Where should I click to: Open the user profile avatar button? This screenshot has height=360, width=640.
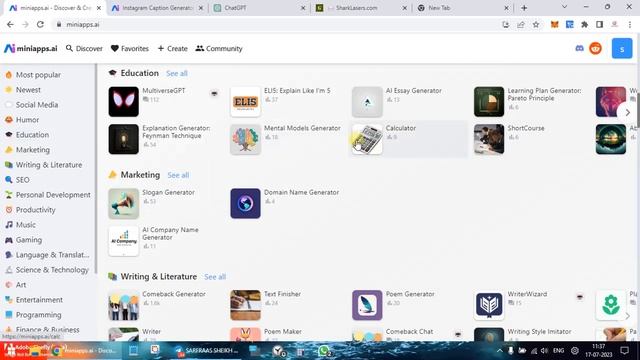622,49
